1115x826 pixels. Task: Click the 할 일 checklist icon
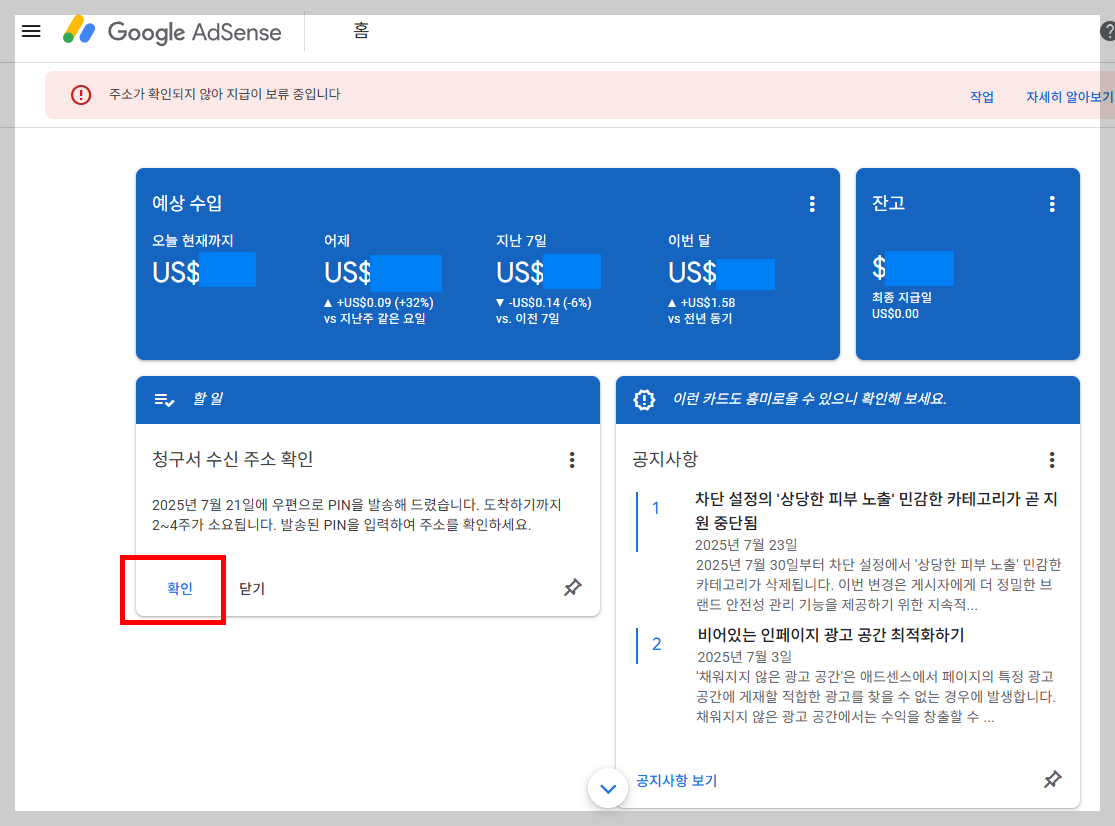164,400
